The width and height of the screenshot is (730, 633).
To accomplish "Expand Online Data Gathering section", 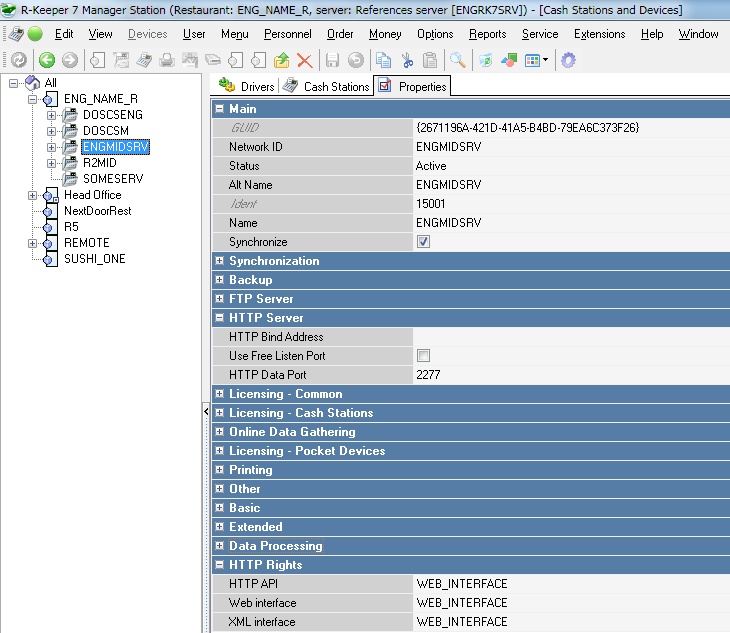I will 219,432.
